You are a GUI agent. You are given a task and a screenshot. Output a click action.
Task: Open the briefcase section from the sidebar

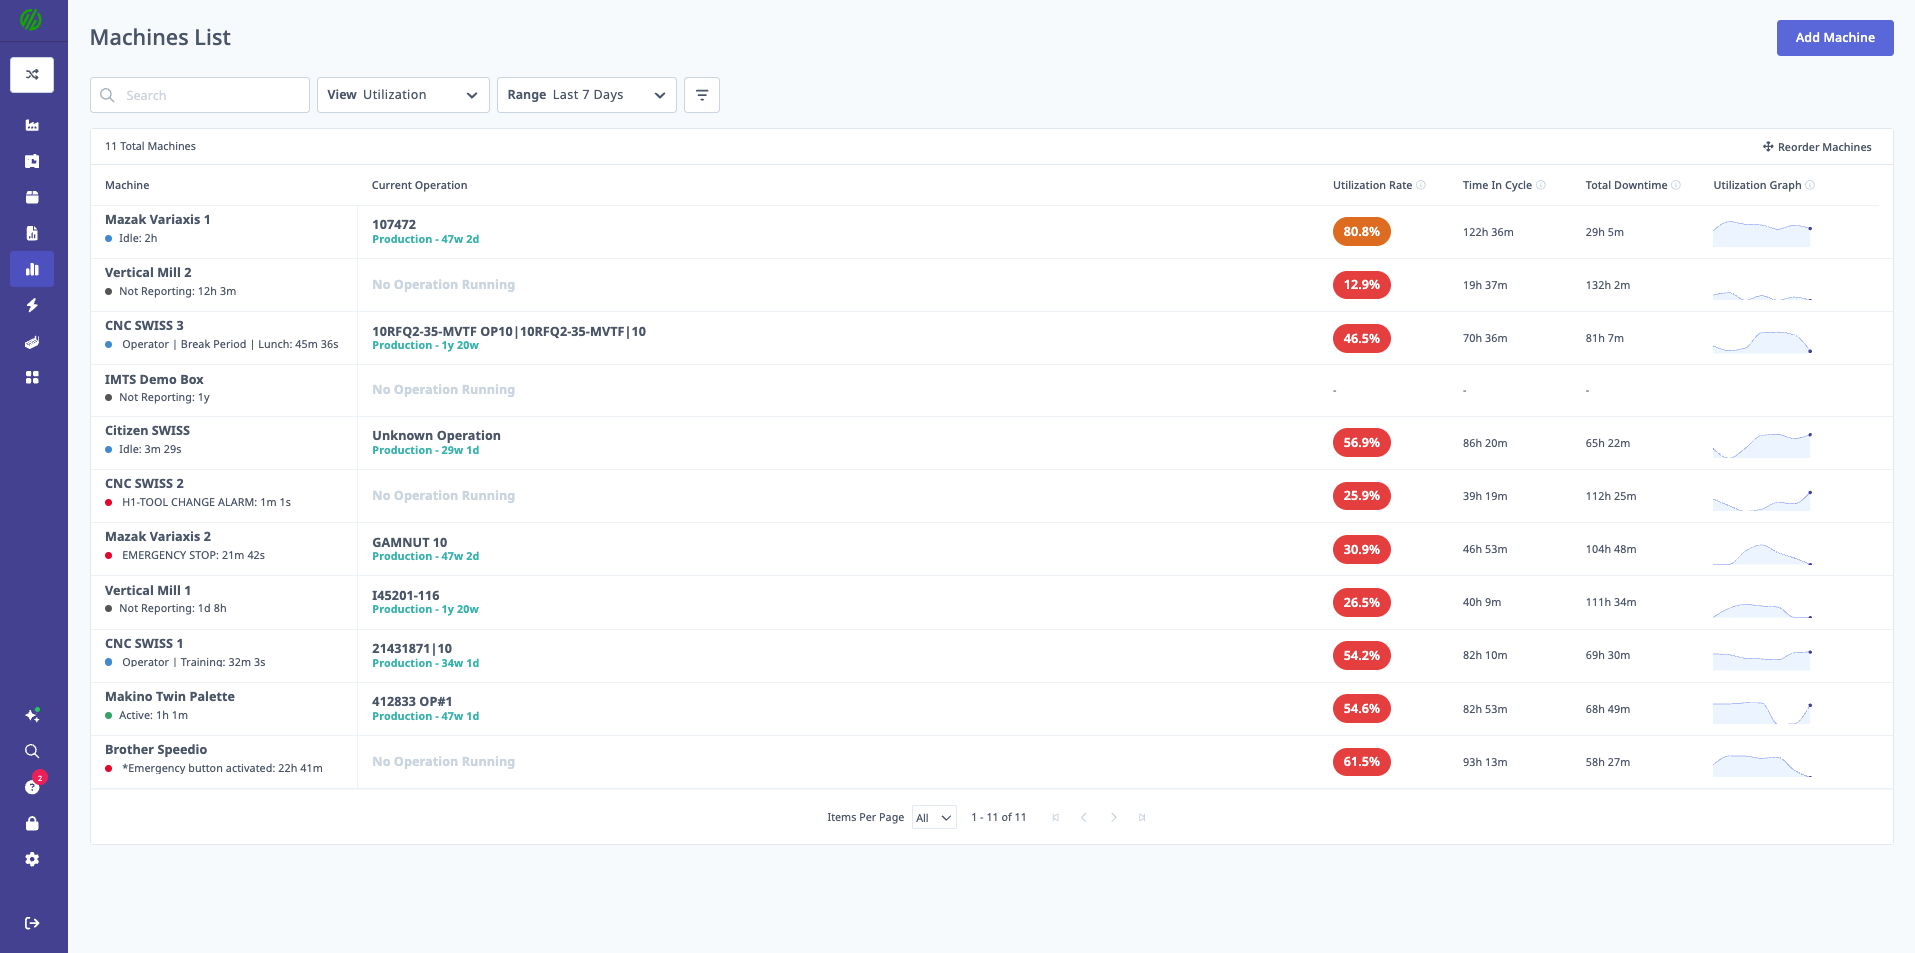(32, 197)
